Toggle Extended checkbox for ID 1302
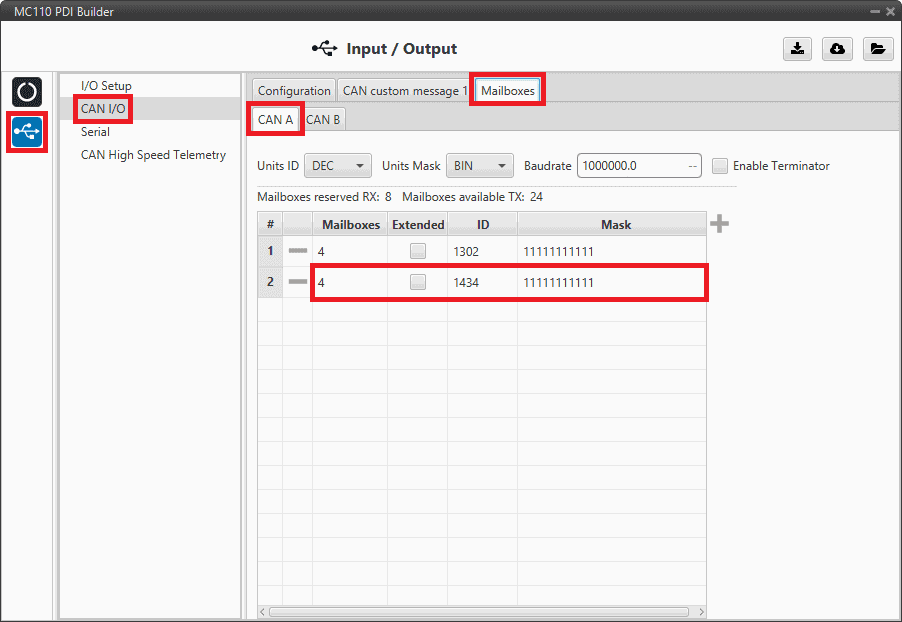 pyautogui.click(x=417, y=251)
